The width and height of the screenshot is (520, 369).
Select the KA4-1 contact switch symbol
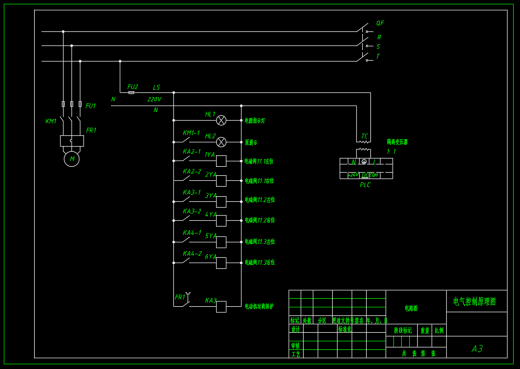(185, 240)
